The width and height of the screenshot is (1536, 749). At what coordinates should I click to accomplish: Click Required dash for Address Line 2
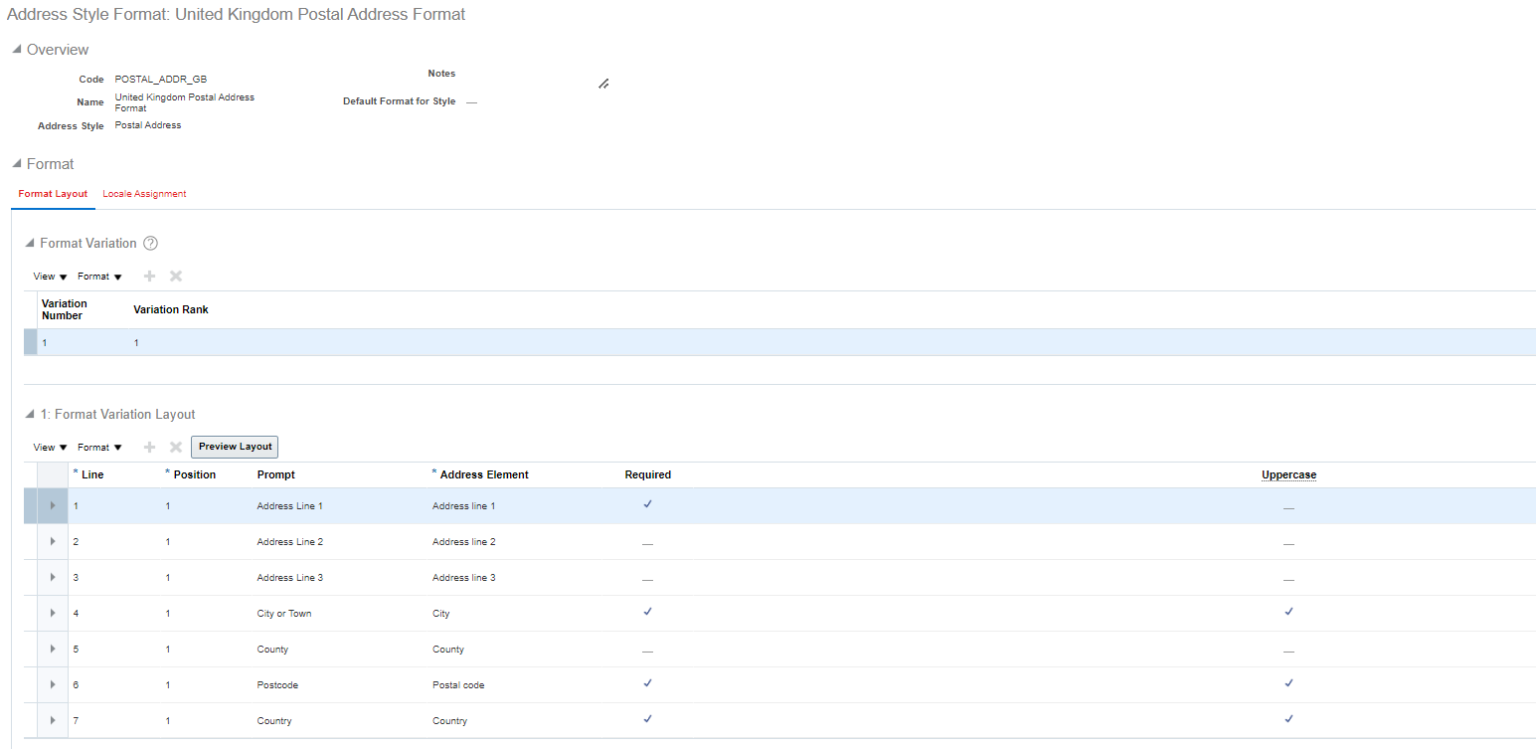tap(648, 543)
